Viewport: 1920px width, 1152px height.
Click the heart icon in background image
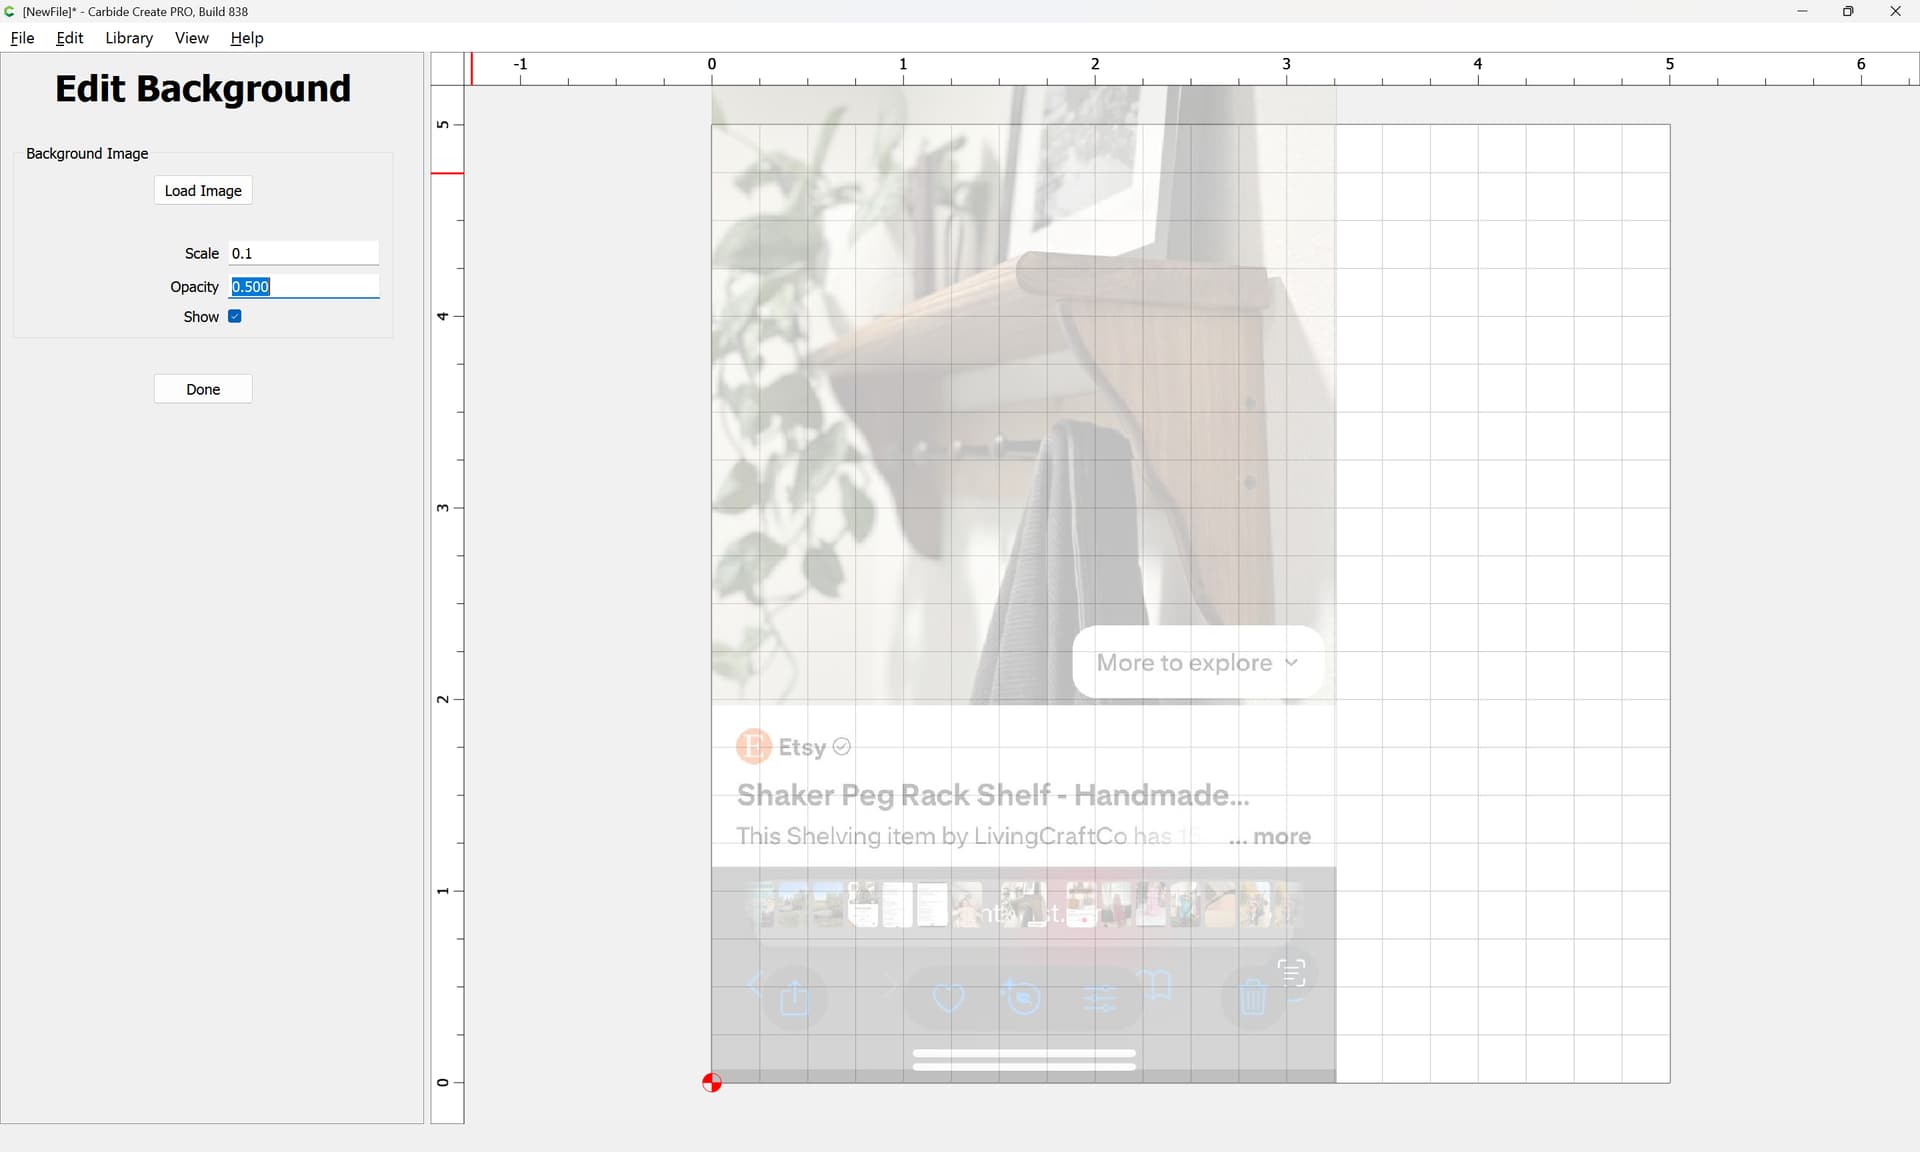(x=948, y=997)
